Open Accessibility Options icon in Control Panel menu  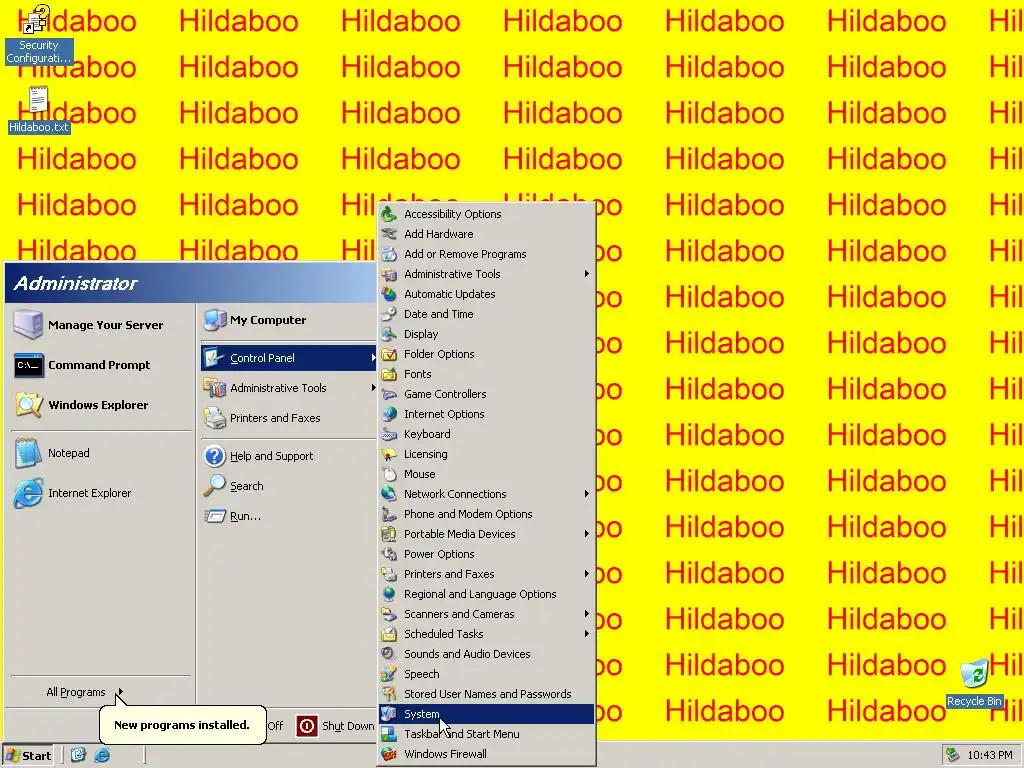[x=389, y=214]
